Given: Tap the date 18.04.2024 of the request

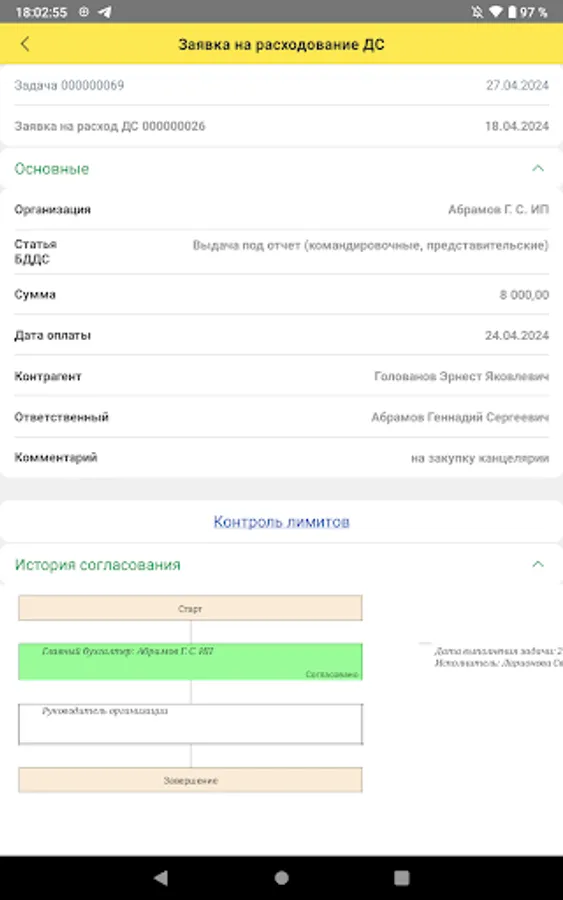Looking at the screenshot, I should pos(517,126).
